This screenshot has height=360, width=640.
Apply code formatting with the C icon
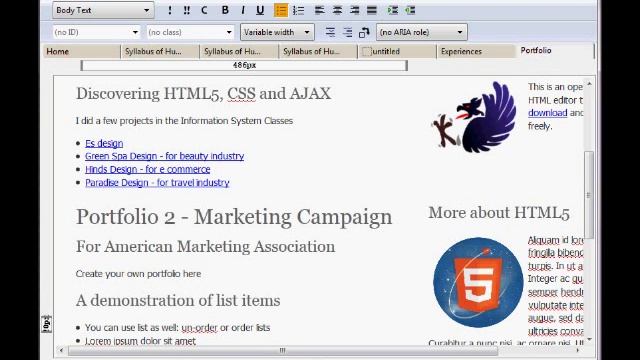click(x=204, y=10)
